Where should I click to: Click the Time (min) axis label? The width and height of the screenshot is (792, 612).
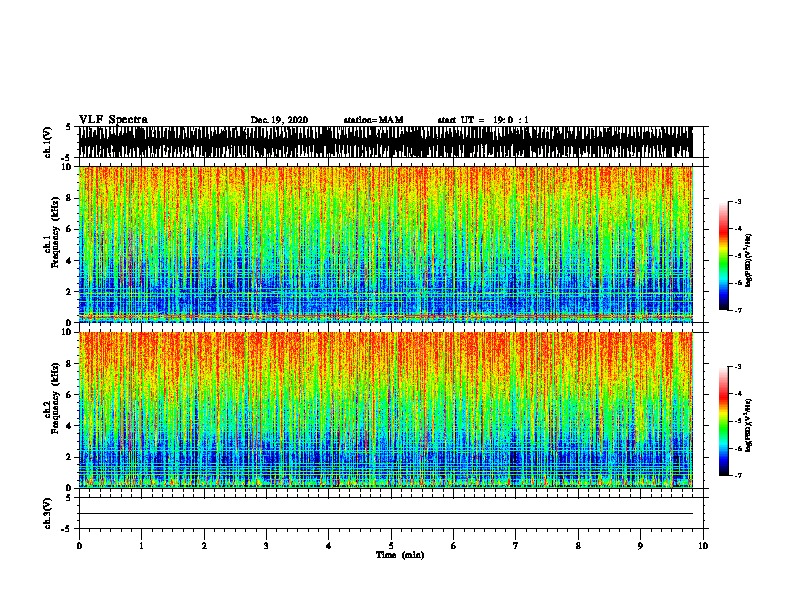pos(400,555)
